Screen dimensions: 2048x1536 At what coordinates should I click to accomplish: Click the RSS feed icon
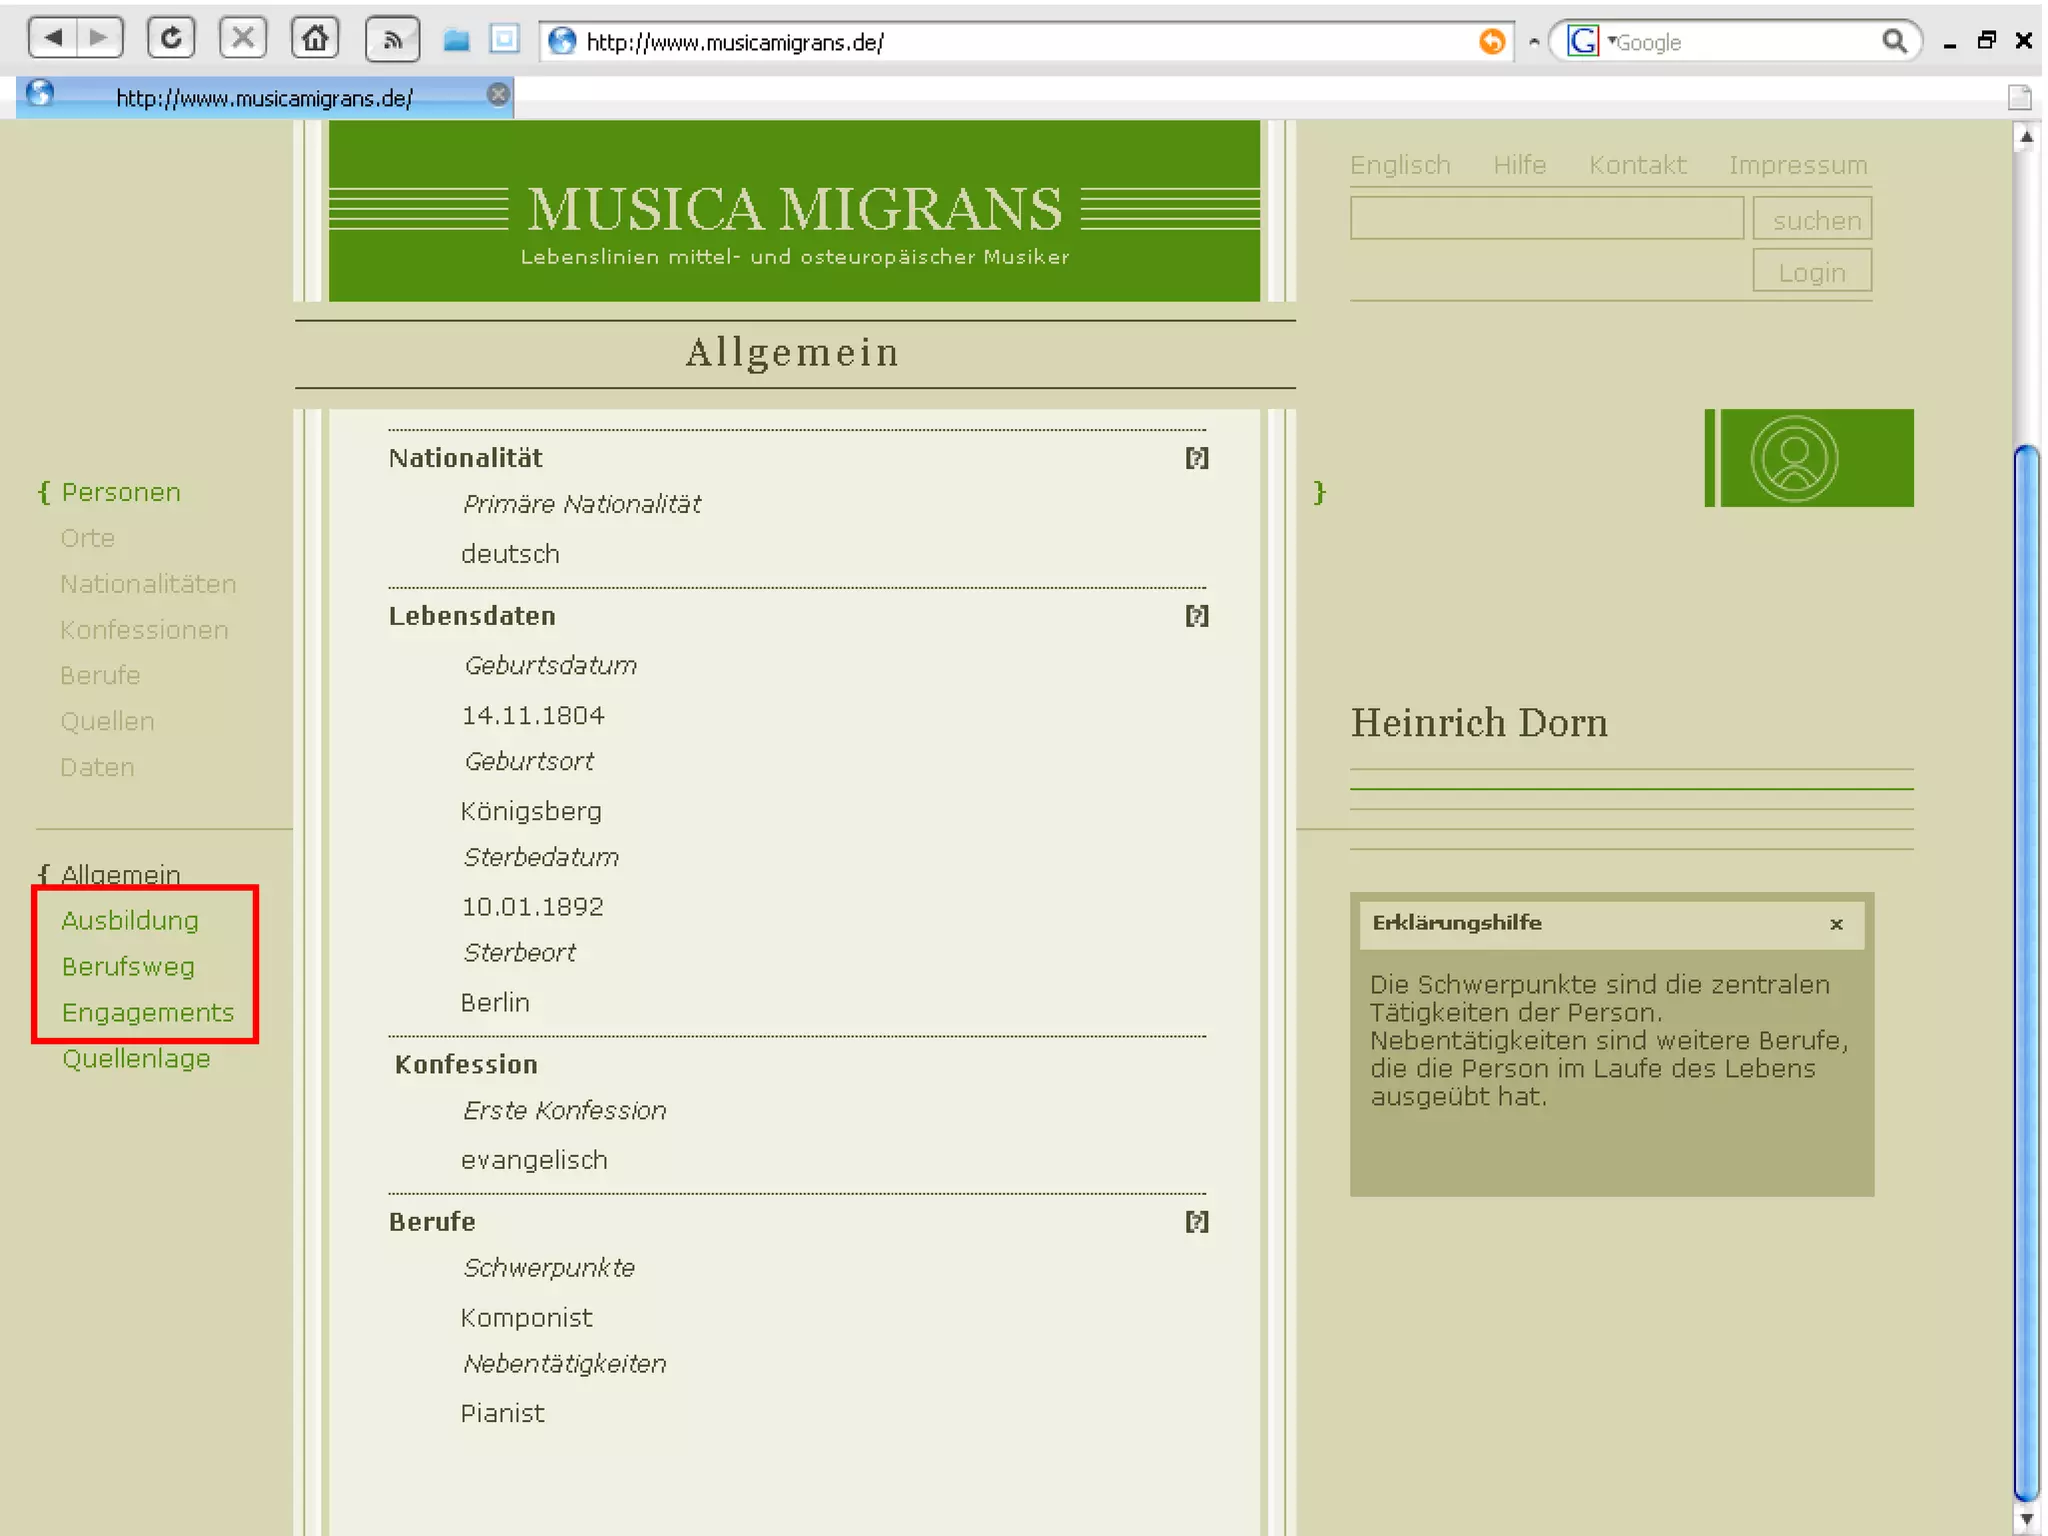(392, 40)
